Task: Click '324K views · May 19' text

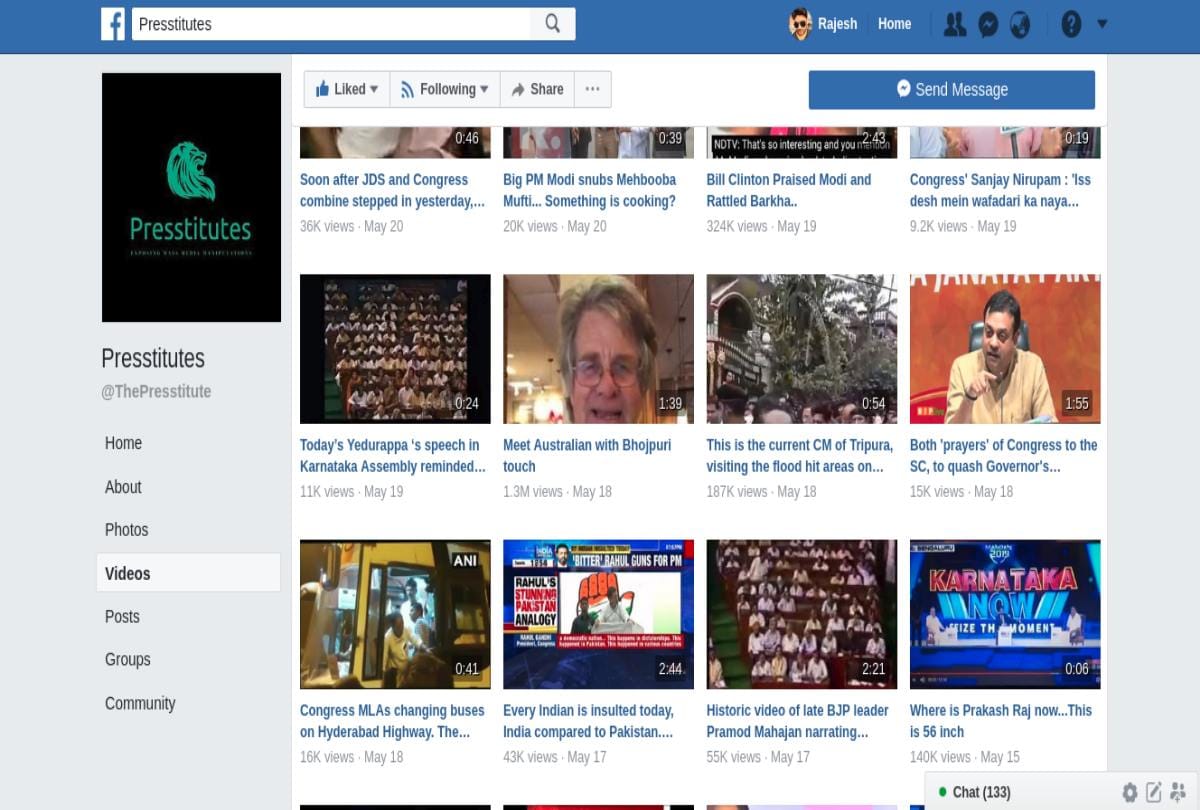Action: tap(762, 226)
